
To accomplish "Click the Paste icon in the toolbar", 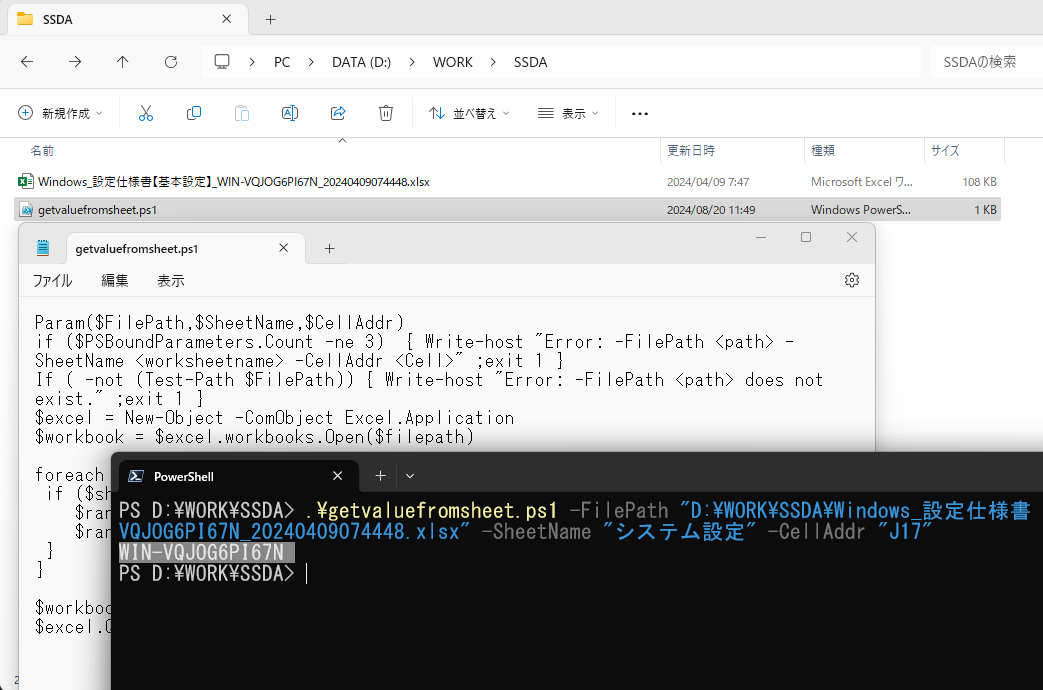I will coord(242,112).
